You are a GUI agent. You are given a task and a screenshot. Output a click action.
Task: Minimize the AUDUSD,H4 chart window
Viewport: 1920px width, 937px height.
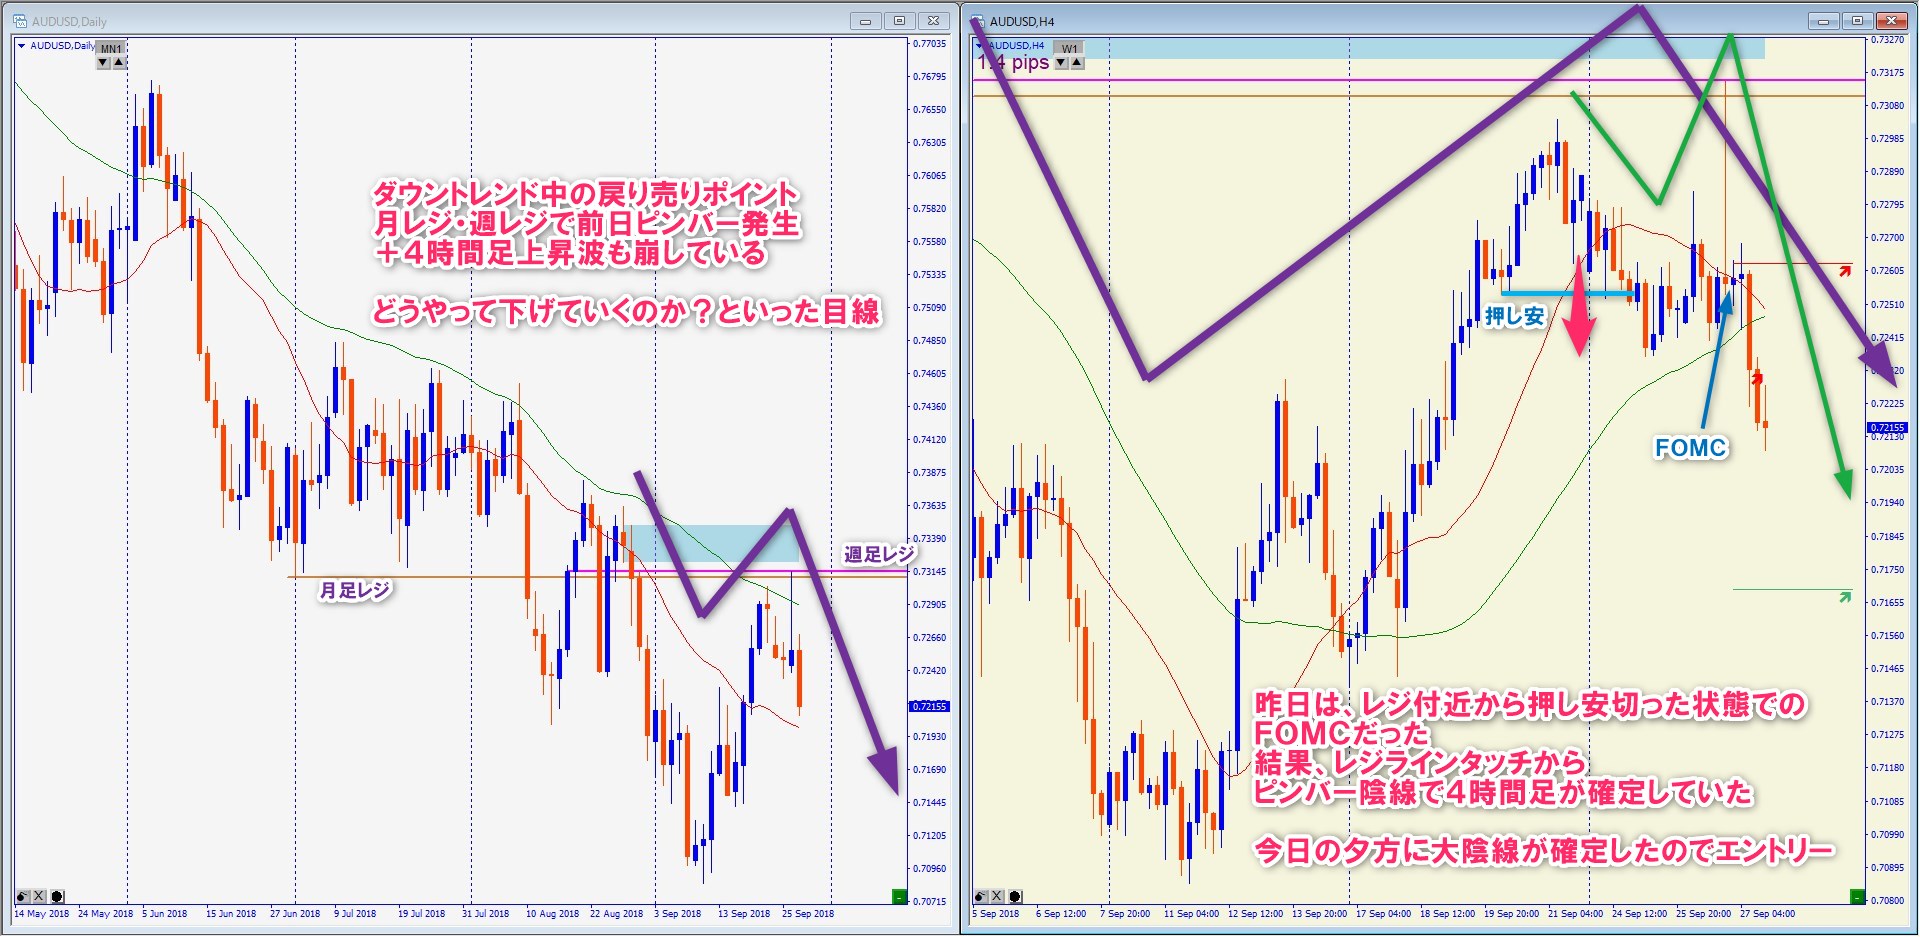pyautogui.click(x=1823, y=21)
